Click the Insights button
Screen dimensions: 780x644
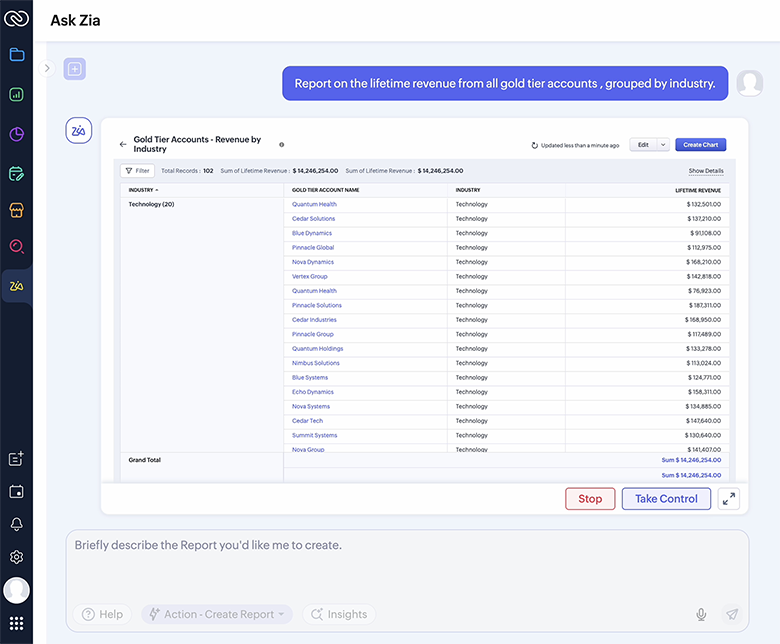339,614
